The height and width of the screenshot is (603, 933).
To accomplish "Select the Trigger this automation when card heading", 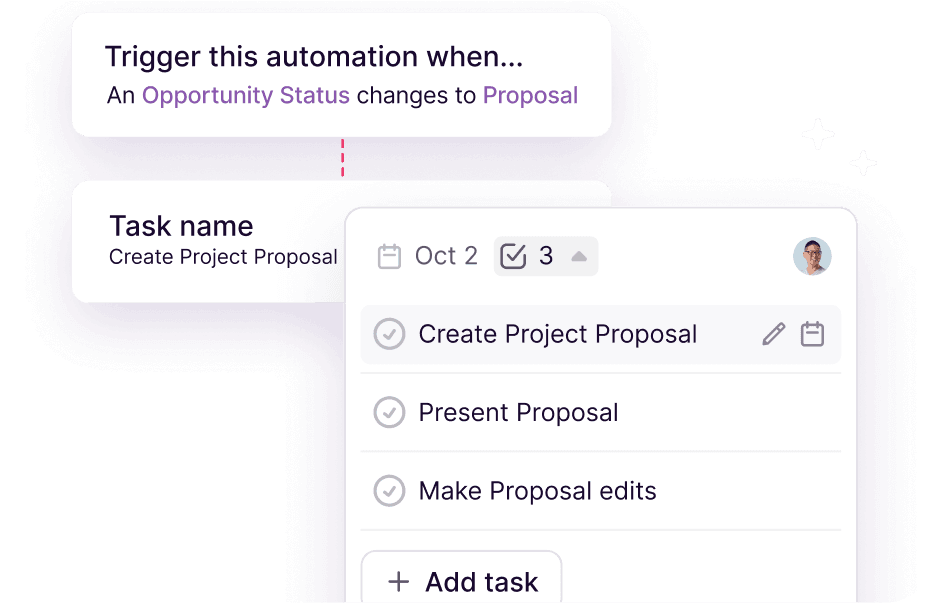I will (314, 57).
